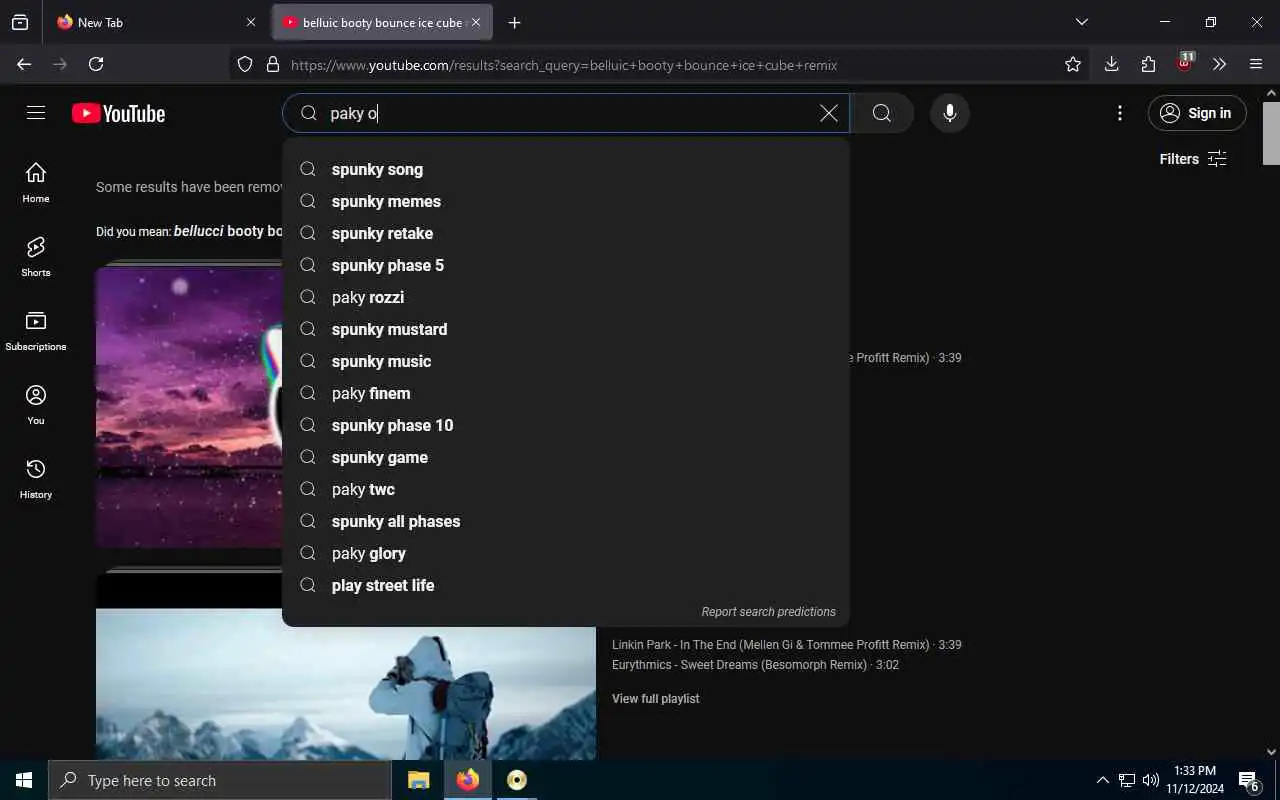Open Firefox application menu

tap(1256, 64)
